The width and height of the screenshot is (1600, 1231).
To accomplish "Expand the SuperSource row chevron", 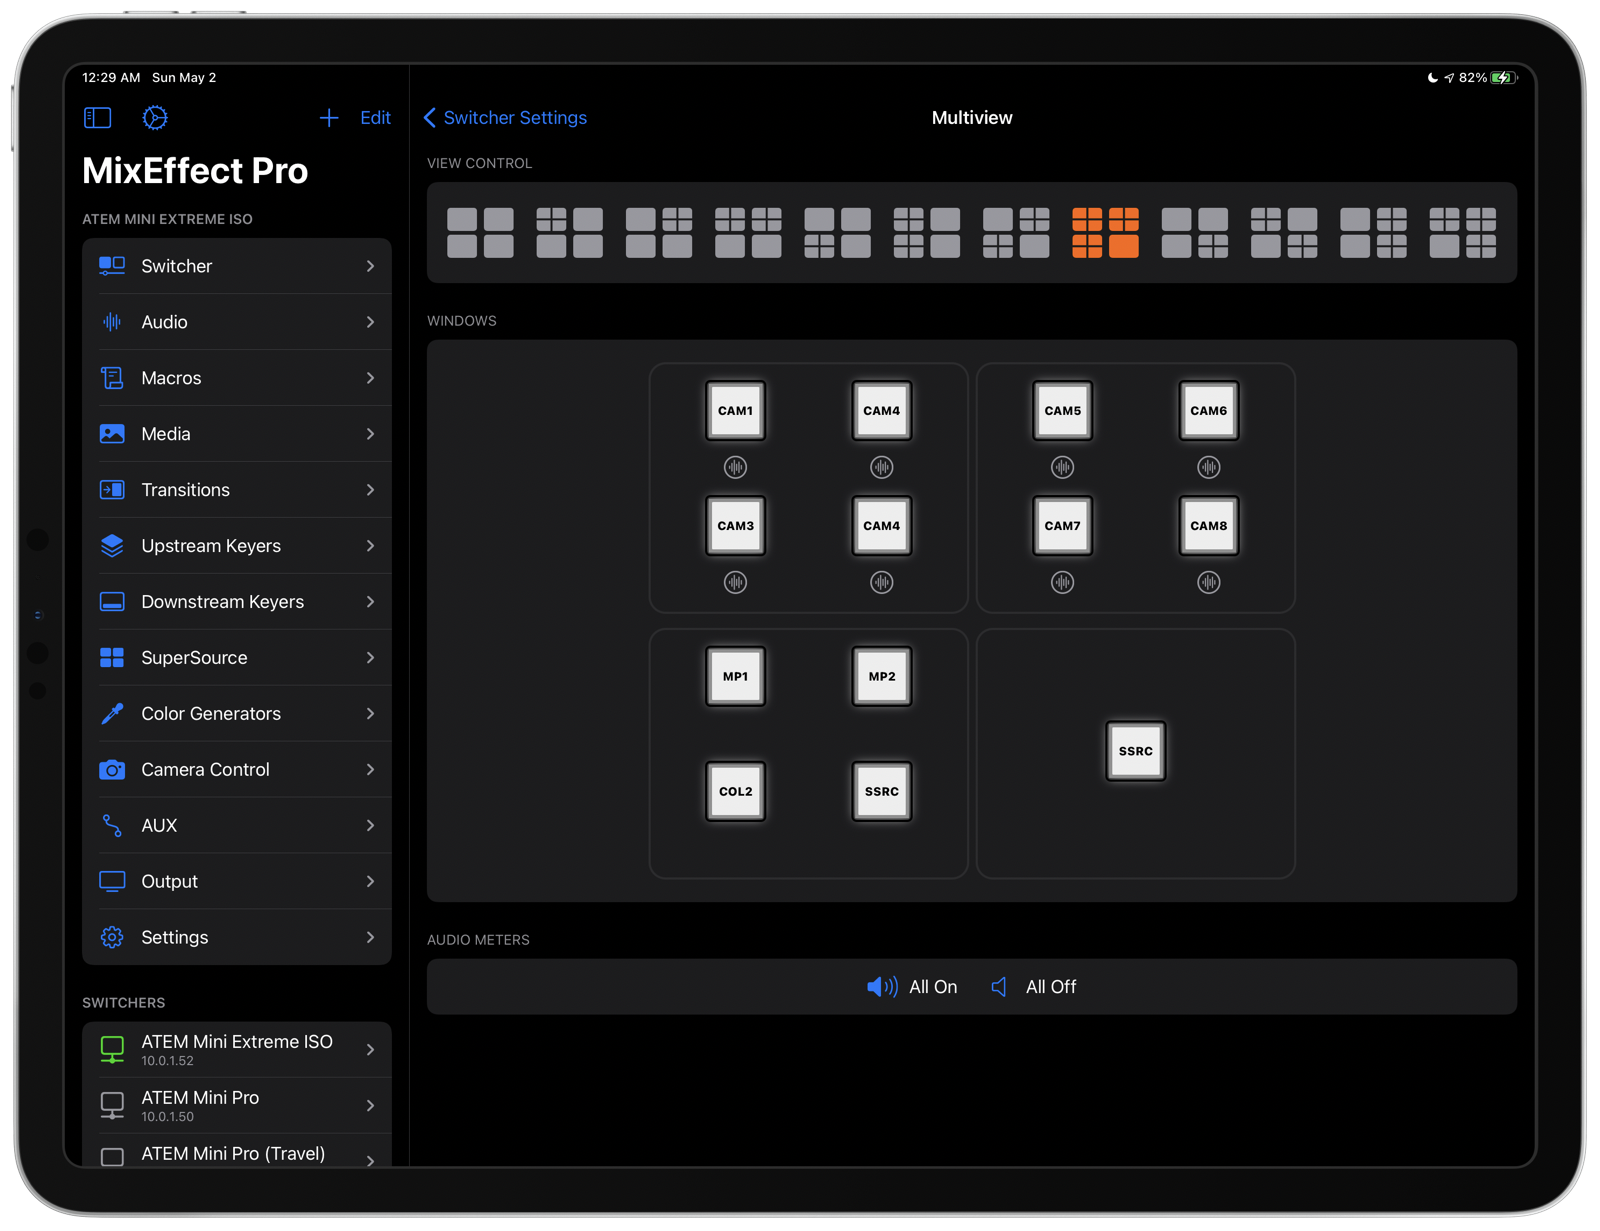I will click(x=370, y=658).
